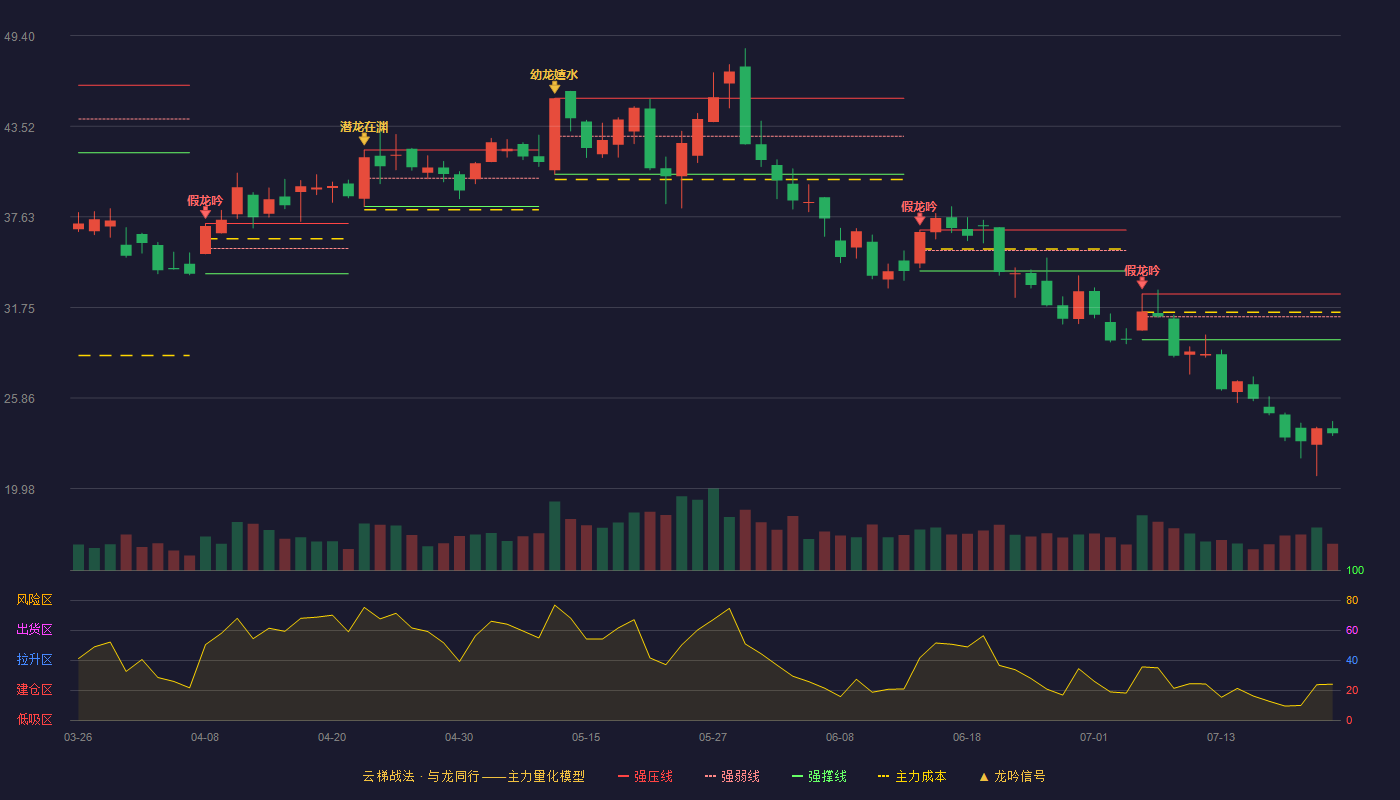Click the 04-20 date label
Screen dimensions: 1400x800
332,737
